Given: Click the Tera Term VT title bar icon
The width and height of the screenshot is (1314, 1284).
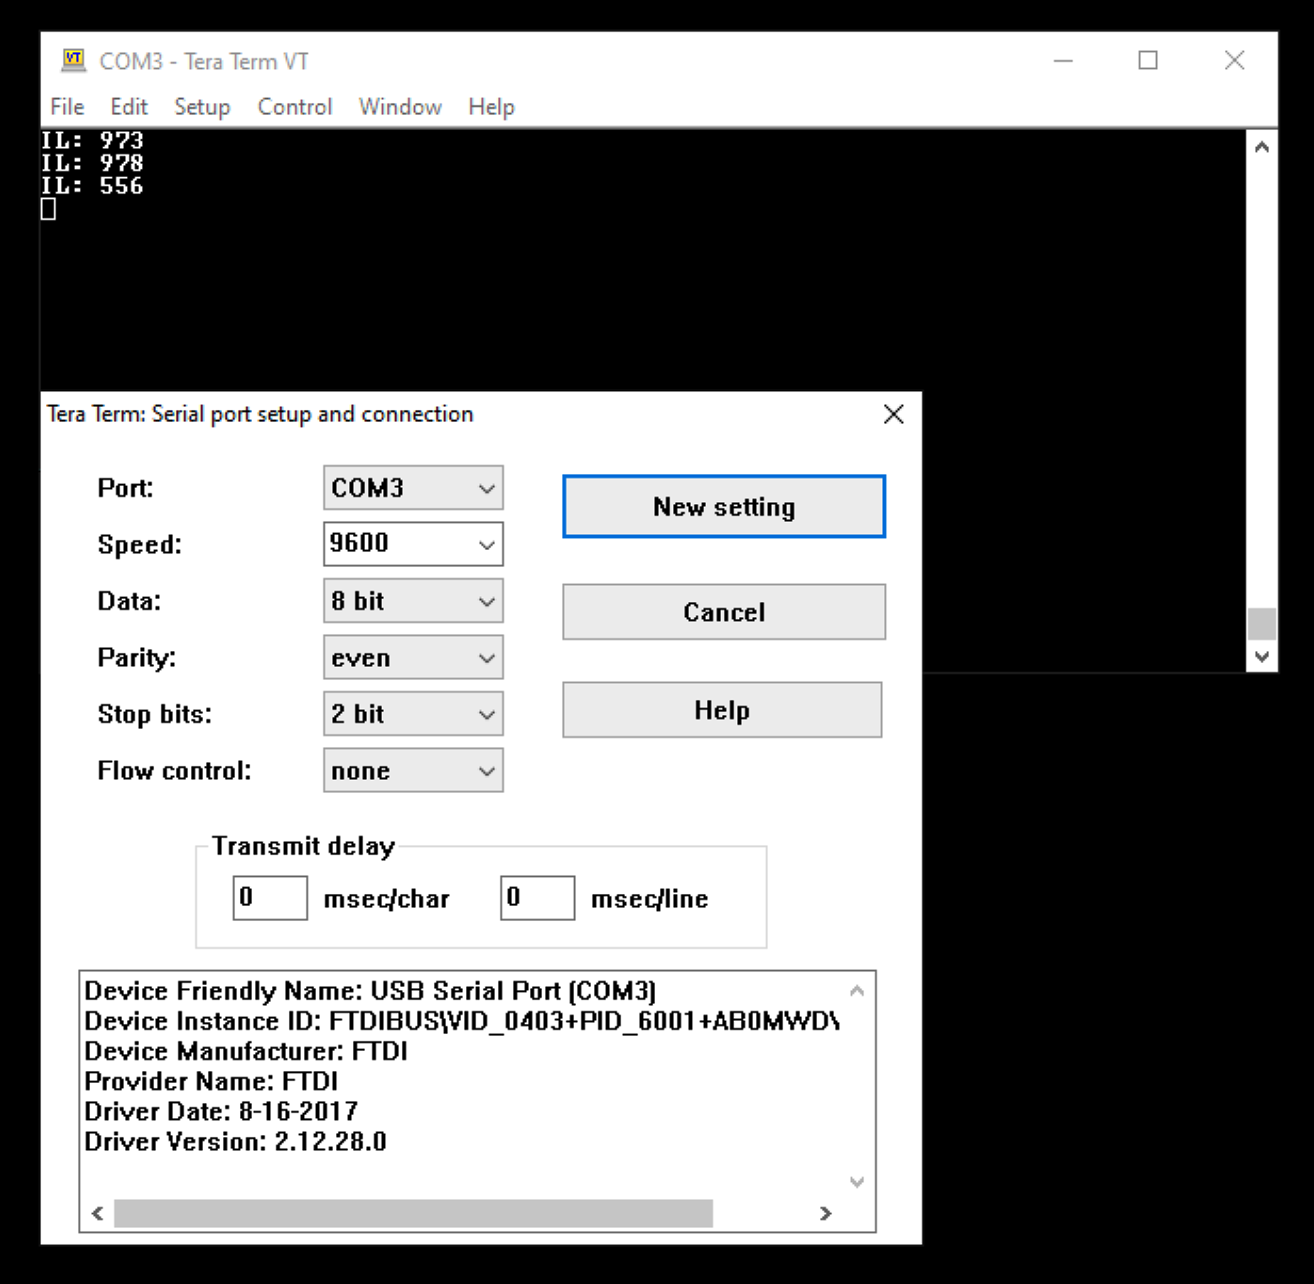Looking at the screenshot, I should (x=73, y=60).
